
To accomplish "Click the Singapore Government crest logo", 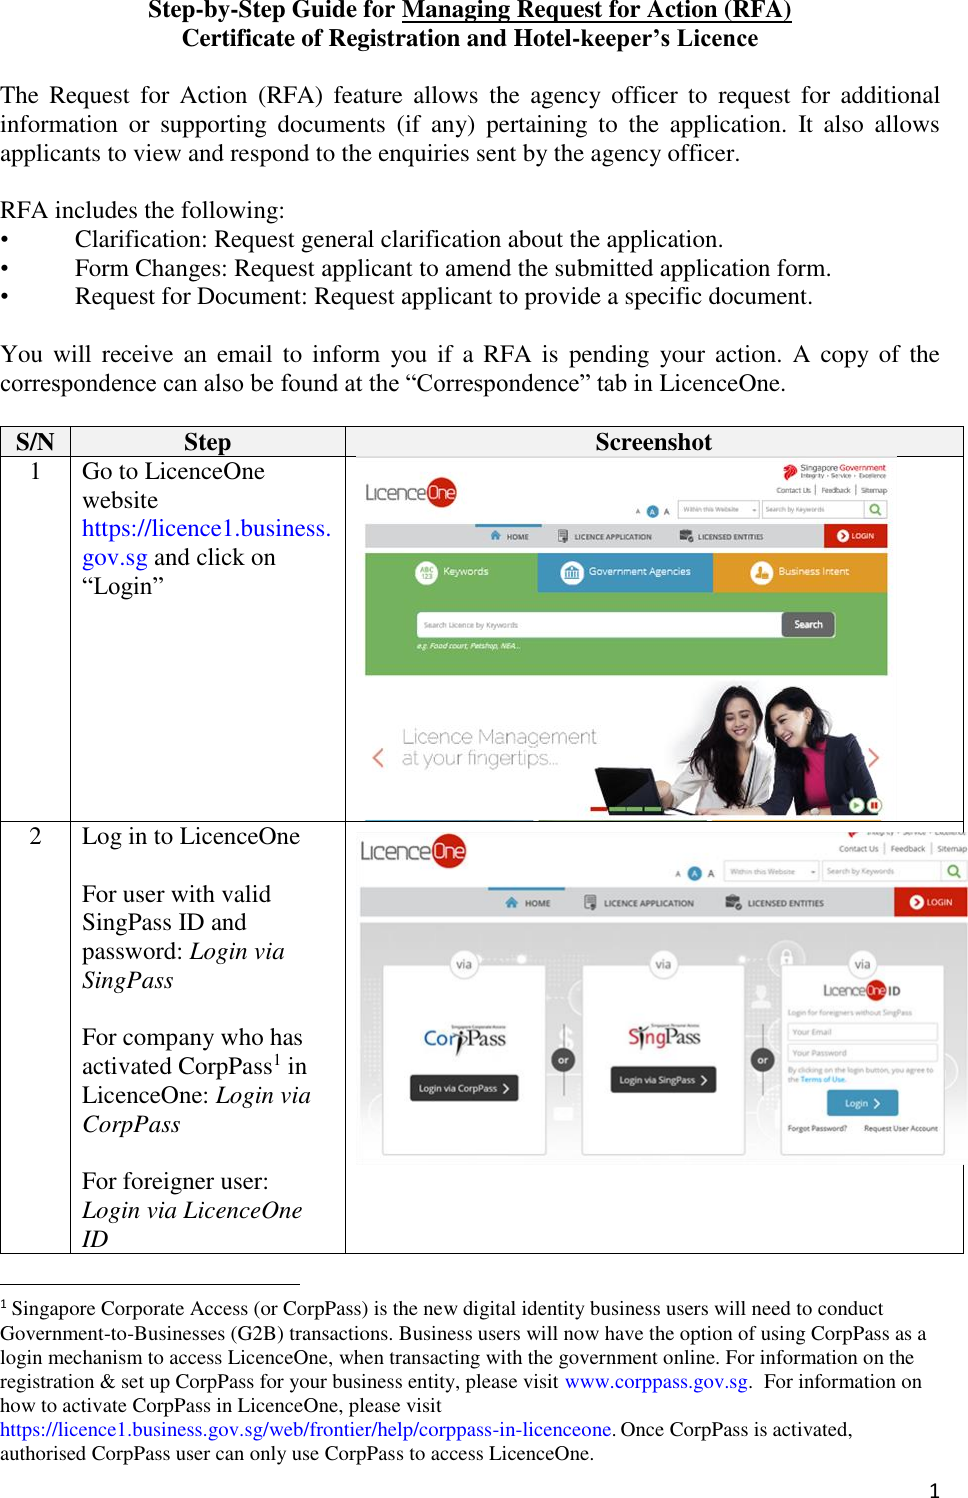I will [791, 469].
